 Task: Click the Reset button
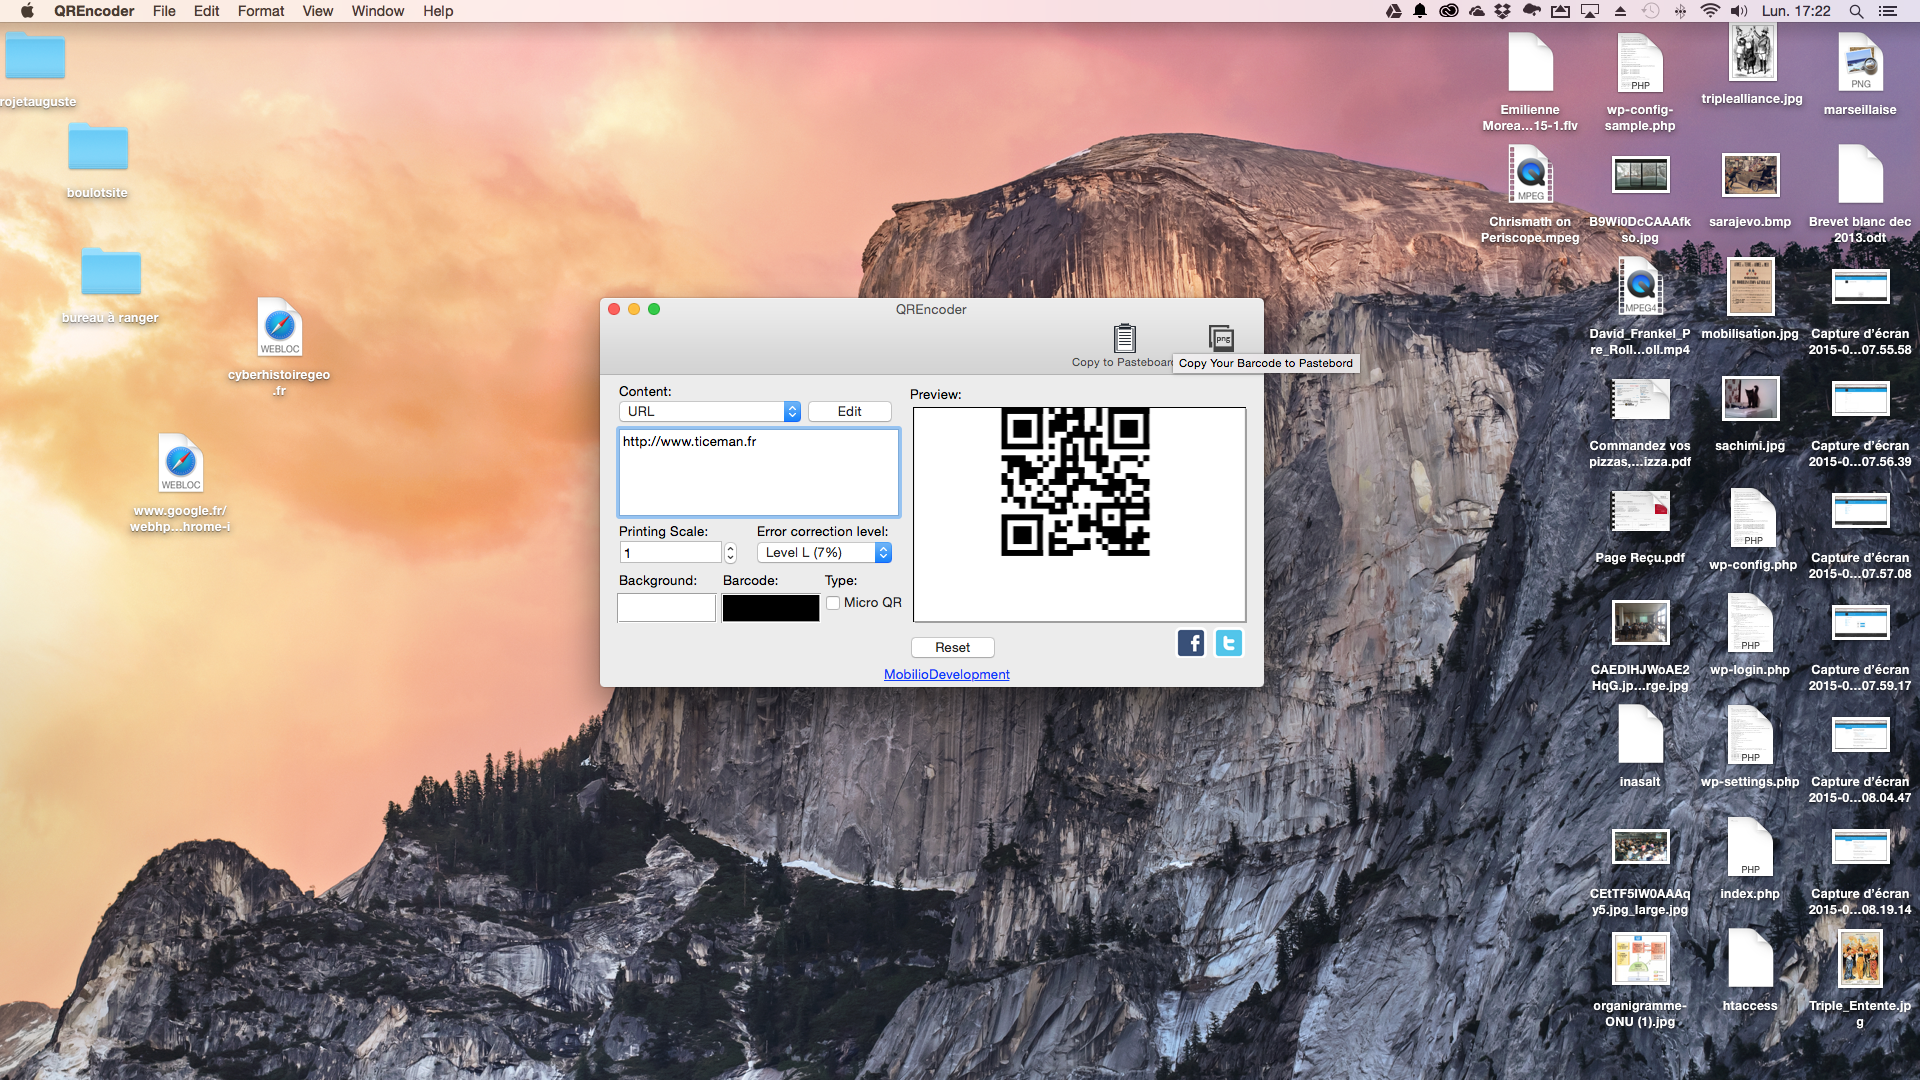click(952, 647)
